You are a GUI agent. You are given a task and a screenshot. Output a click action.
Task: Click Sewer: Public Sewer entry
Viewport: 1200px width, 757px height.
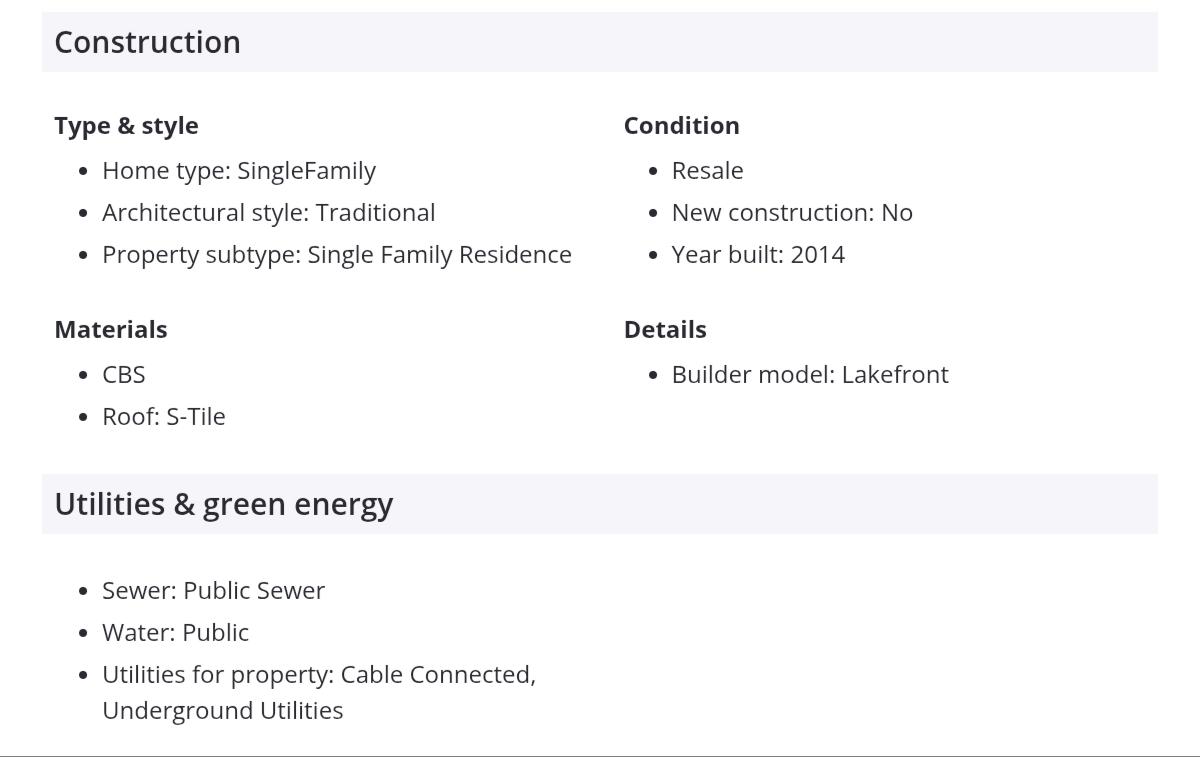(x=213, y=590)
